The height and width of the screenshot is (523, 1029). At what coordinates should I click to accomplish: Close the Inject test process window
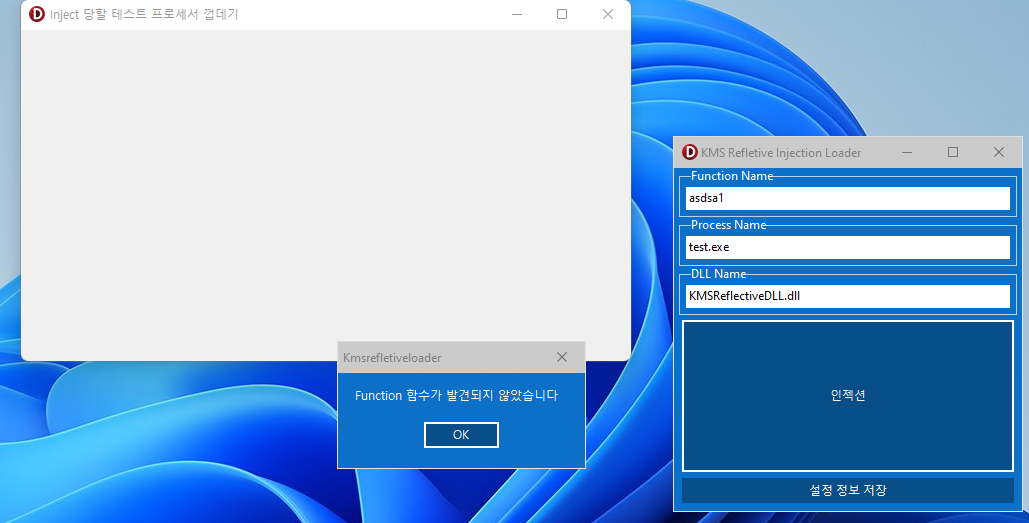click(608, 14)
